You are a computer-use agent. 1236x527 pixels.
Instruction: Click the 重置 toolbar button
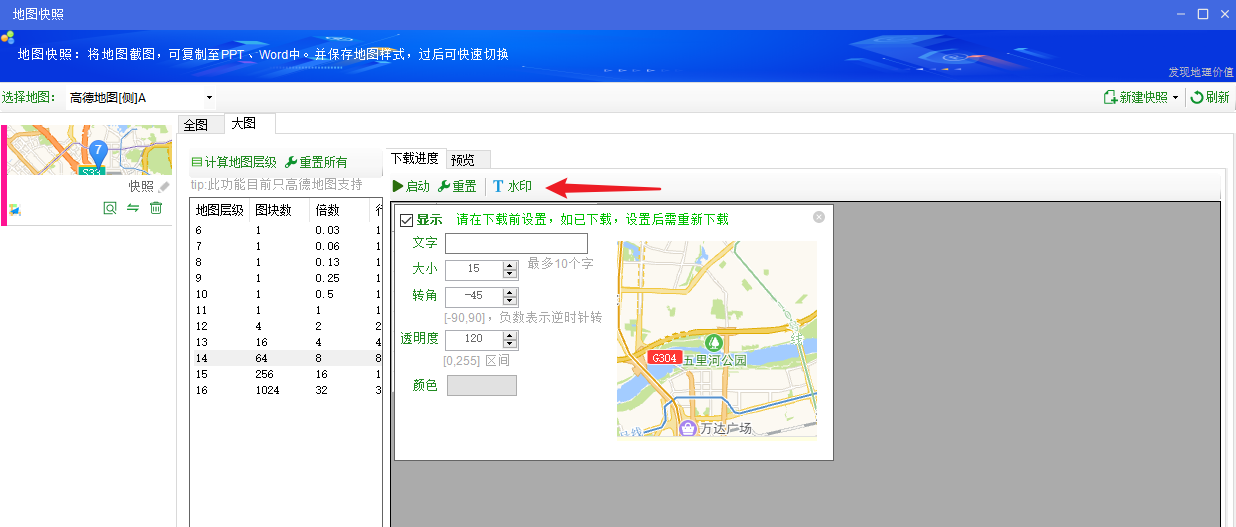tap(457, 186)
